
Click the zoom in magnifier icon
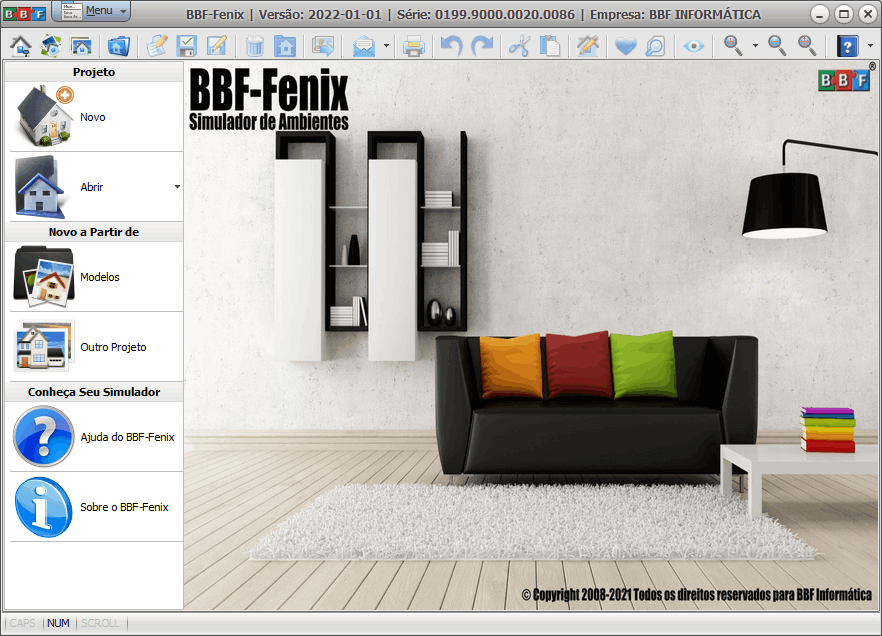coord(733,46)
